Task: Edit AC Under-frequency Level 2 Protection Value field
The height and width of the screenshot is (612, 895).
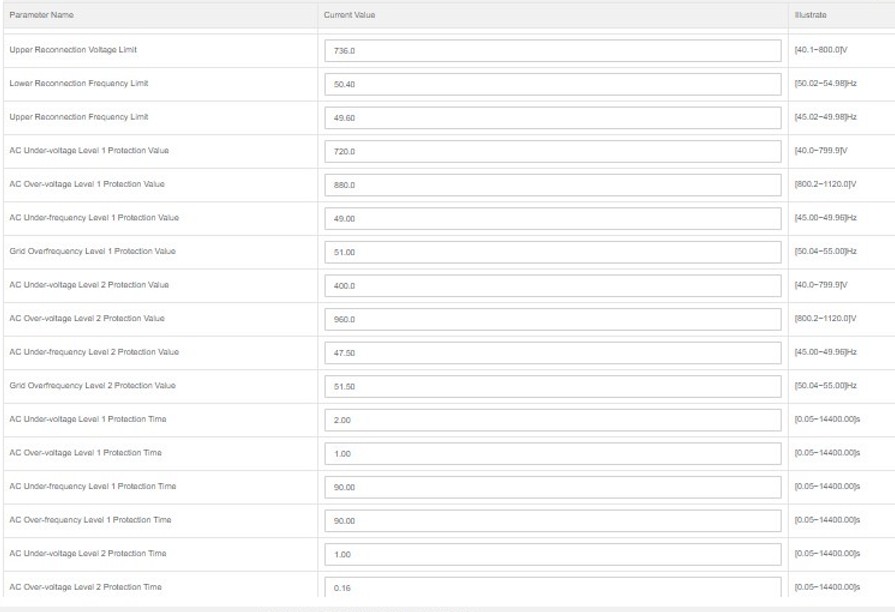Action: (552, 352)
